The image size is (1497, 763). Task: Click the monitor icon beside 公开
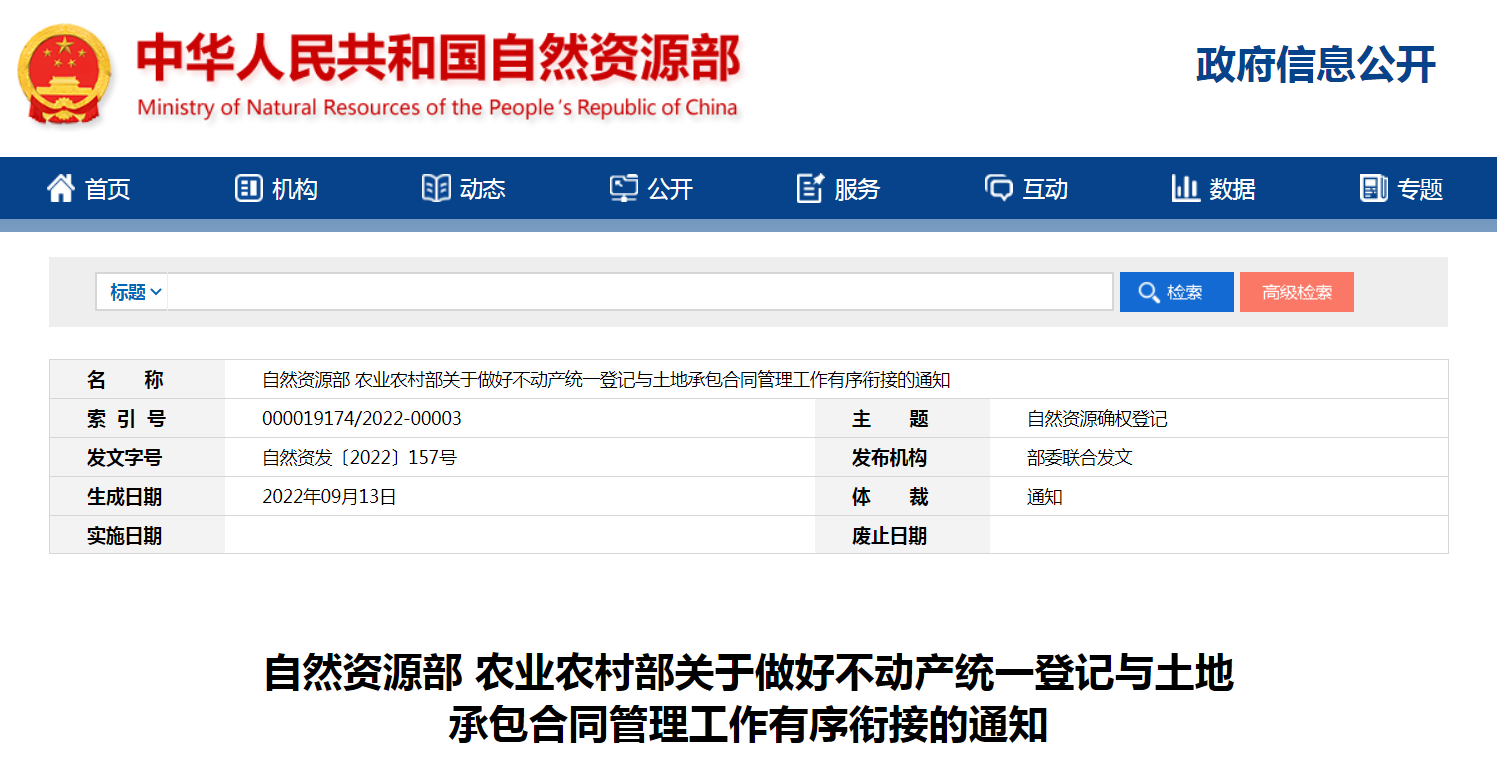click(x=624, y=188)
